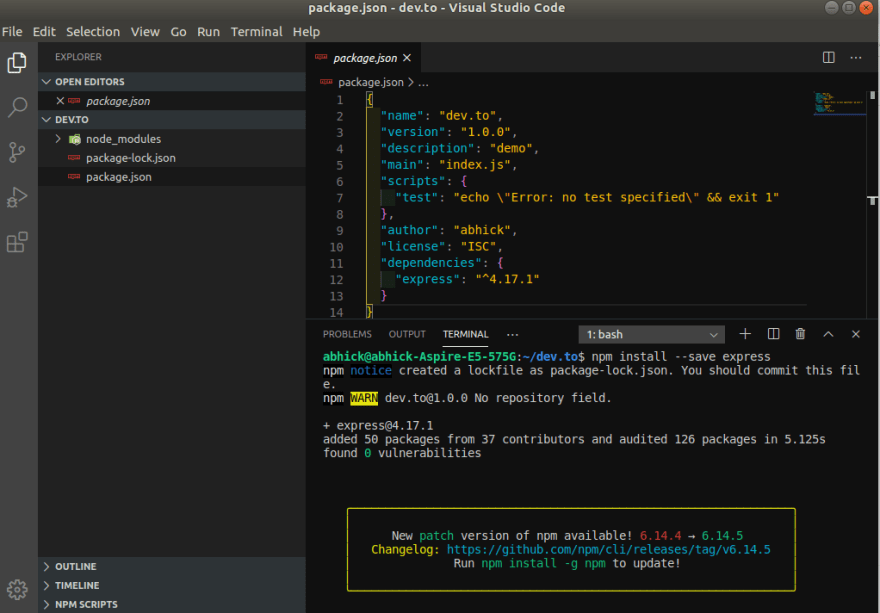This screenshot has width=880, height=613.
Task: Split the terminal panel
Action: click(x=773, y=334)
